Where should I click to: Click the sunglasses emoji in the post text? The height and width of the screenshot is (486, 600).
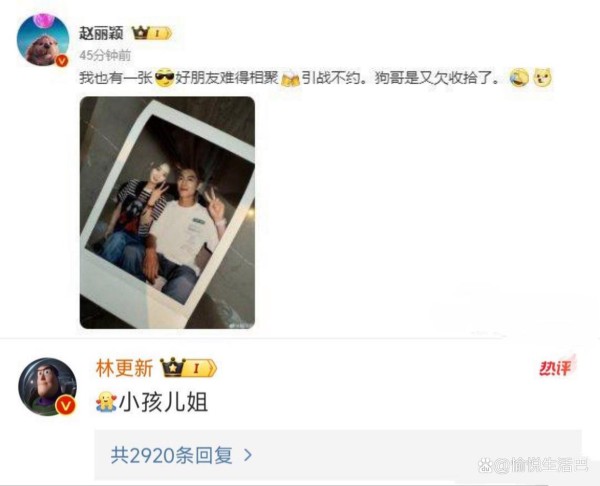(x=165, y=78)
